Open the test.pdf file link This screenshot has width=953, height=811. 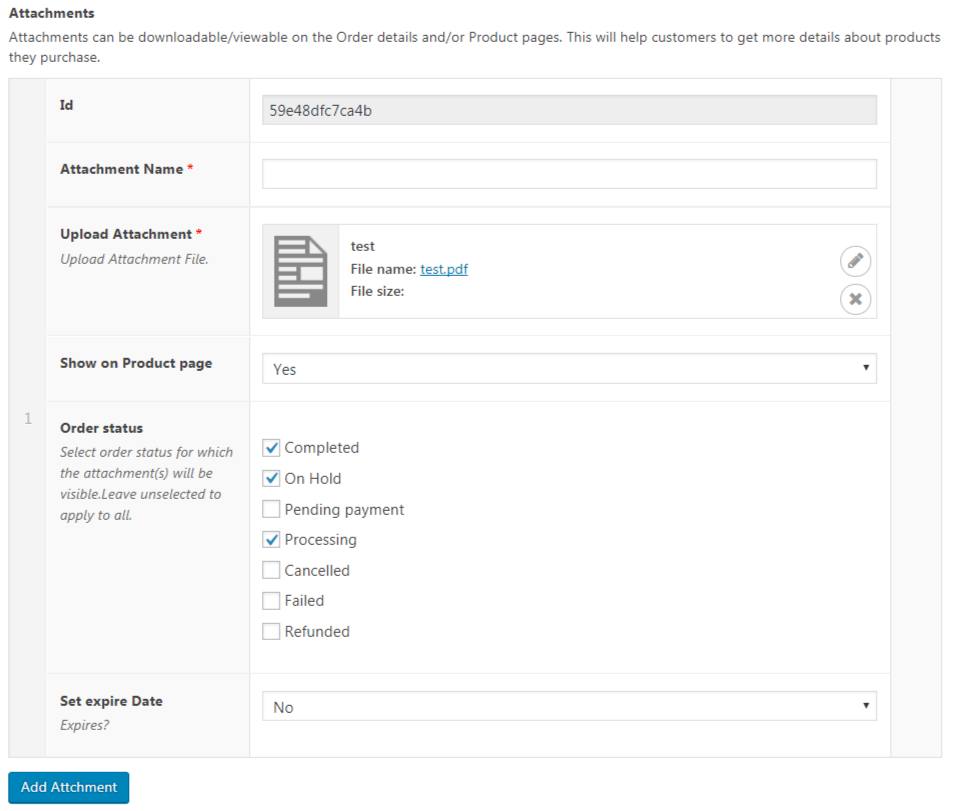tap(444, 269)
